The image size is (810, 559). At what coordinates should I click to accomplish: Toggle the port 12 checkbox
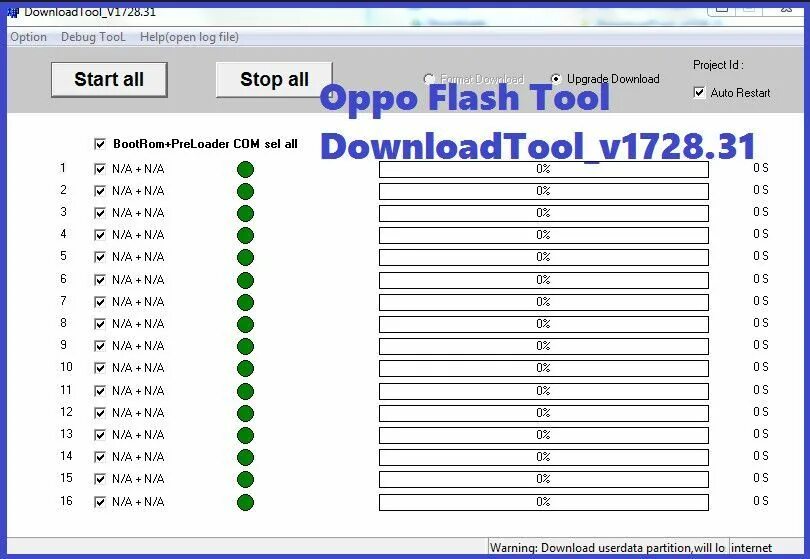click(100, 413)
